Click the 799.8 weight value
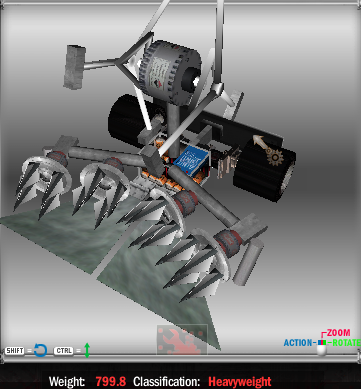This screenshot has width=361, height=389. point(111,381)
